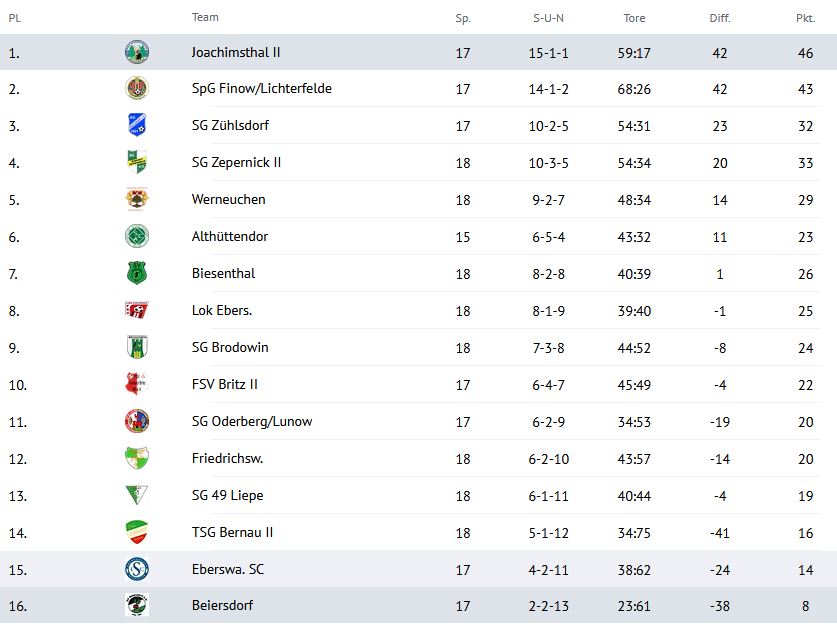Select the Eberswa. SC blue circular logo
837x626 pixels.
[x=137, y=569]
